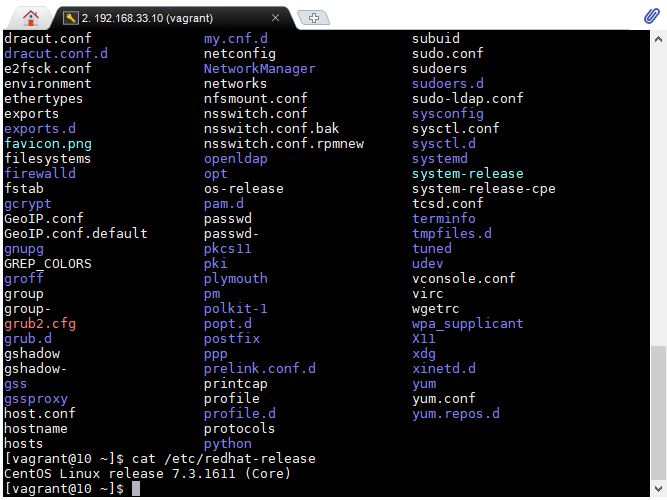667x500 pixels.
Task: Click the nsswitch.conf.rpmnew file name
Action: (284, 143)
